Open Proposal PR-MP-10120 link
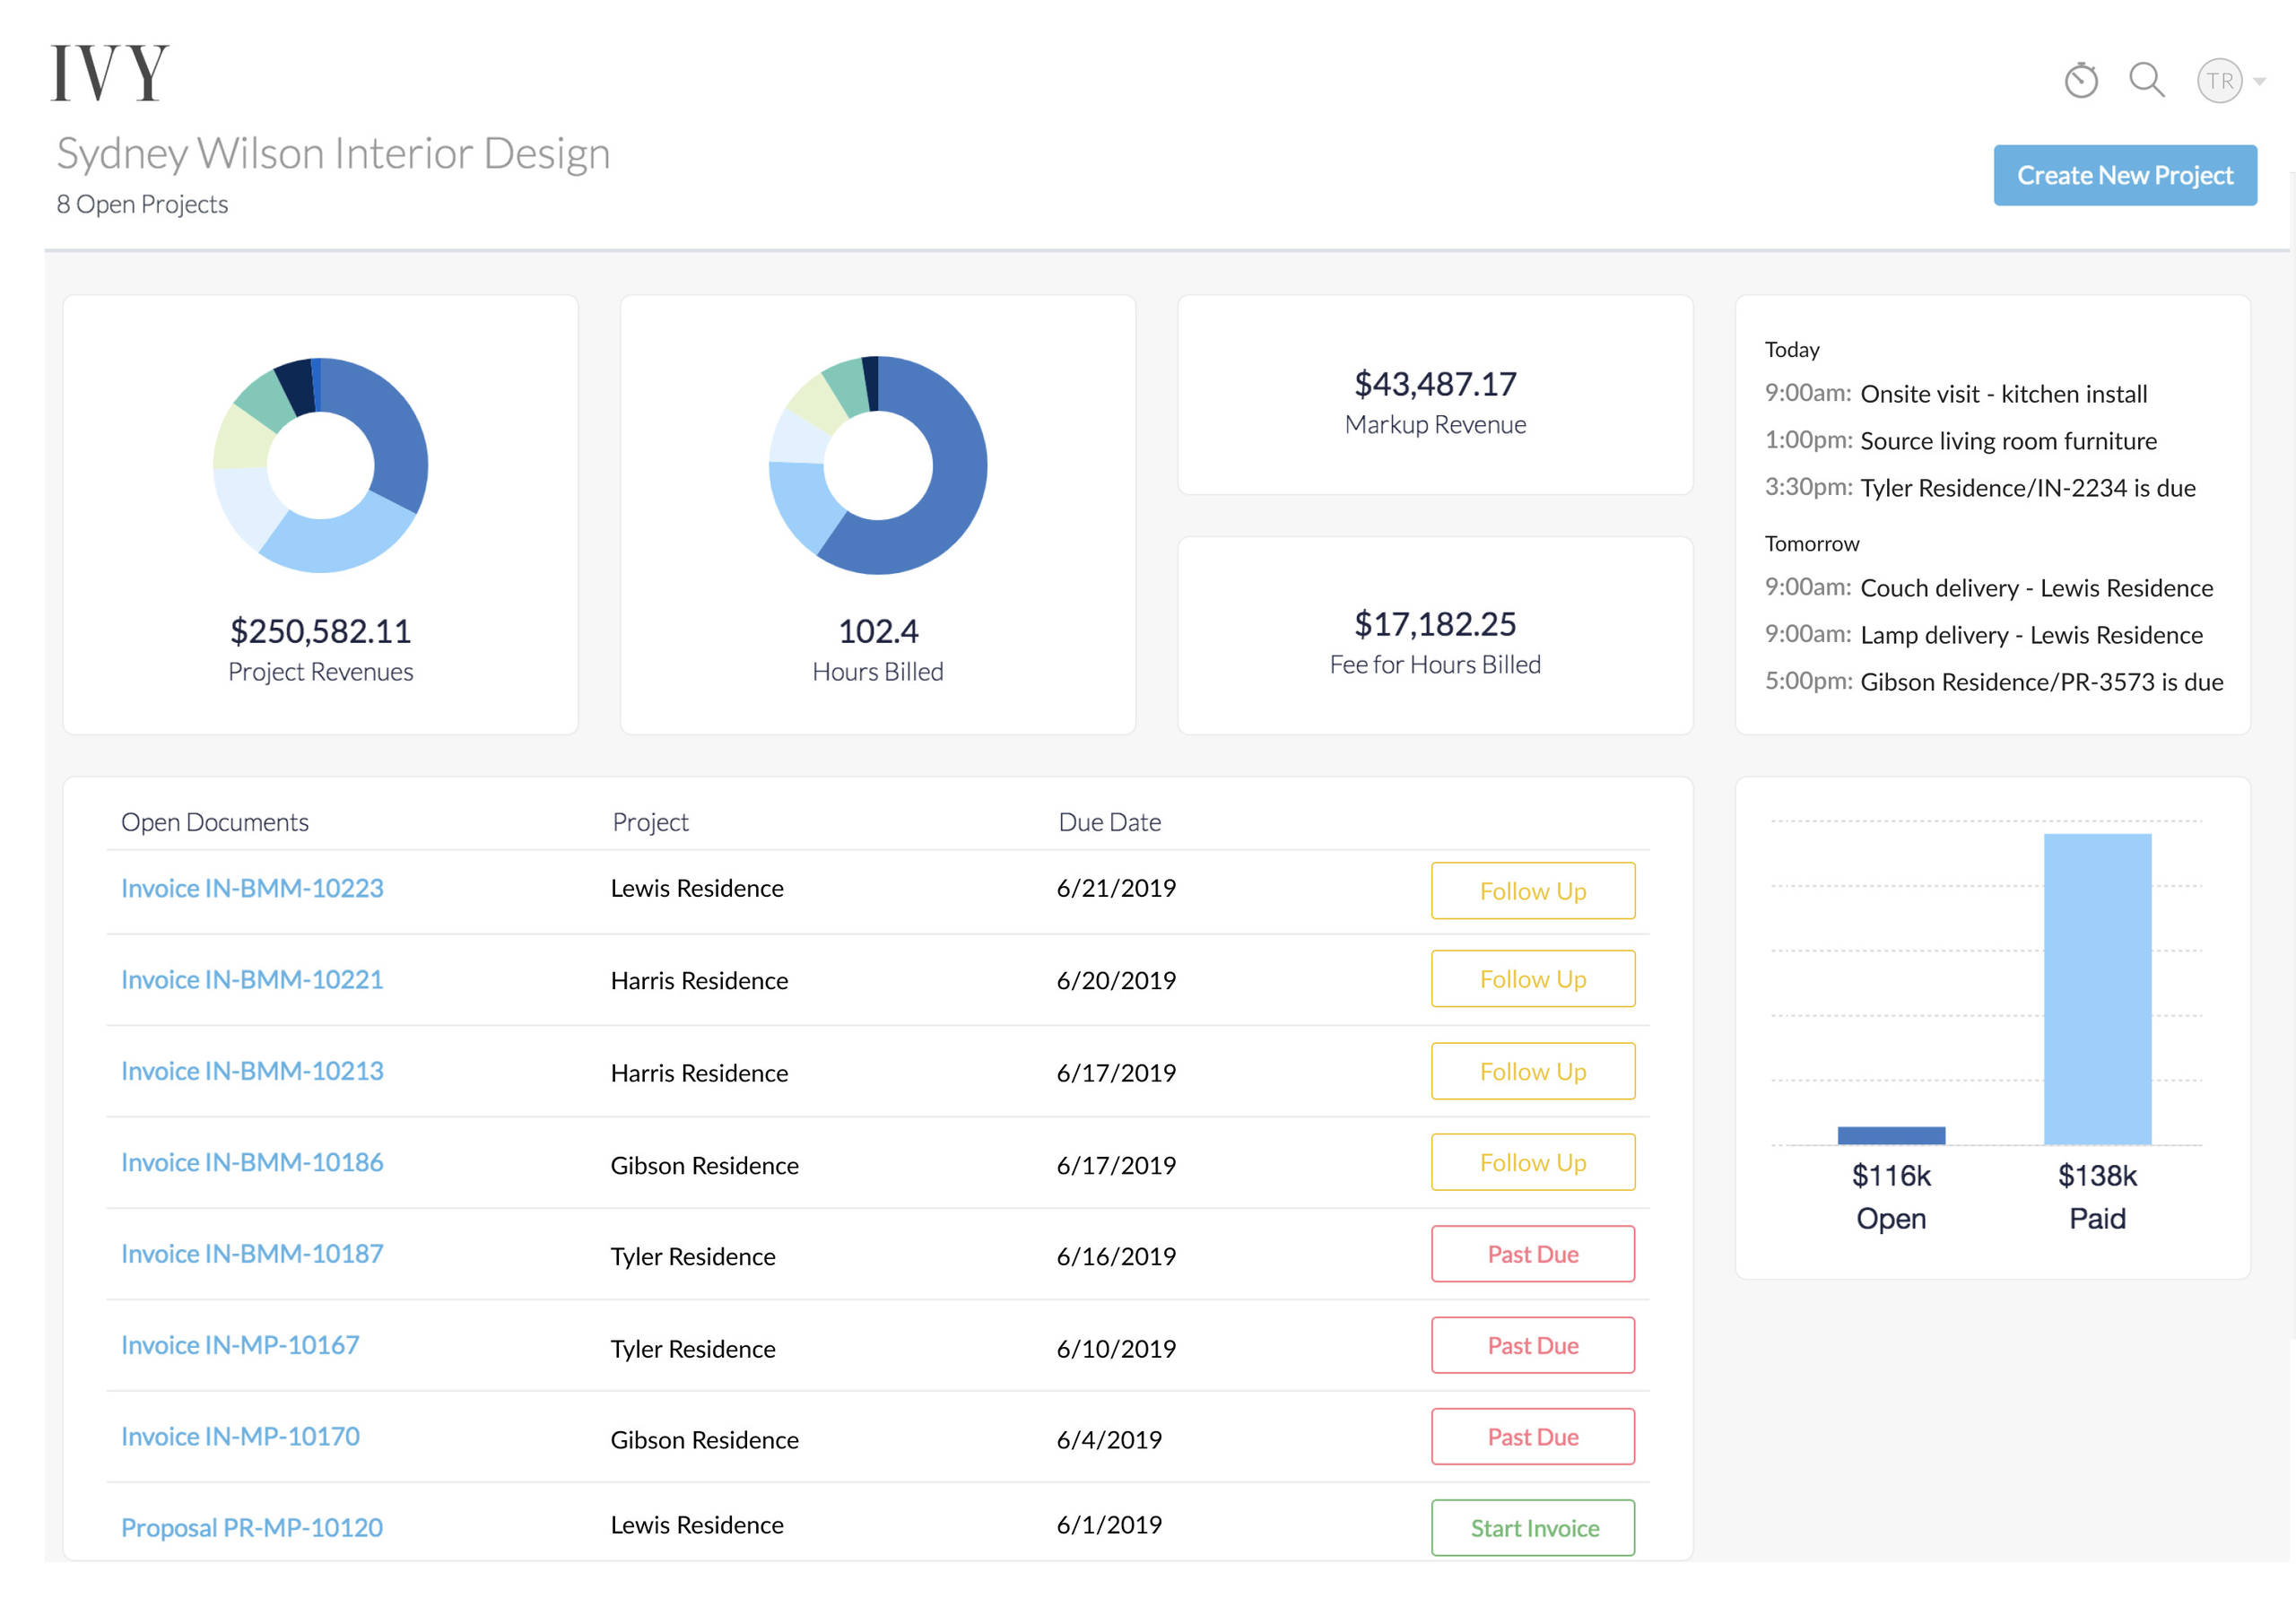The height and width of the screenshot is (1607, 2296). [252, 1528]
